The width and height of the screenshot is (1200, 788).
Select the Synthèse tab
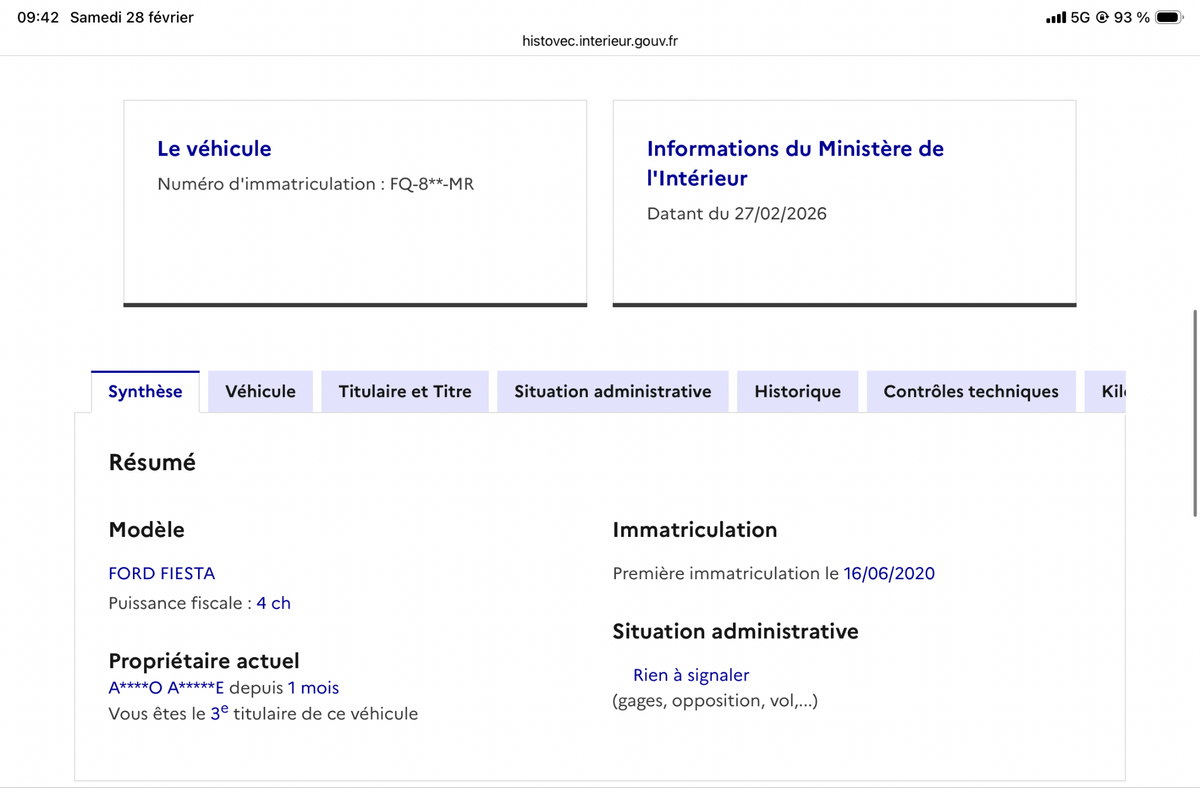[x=145, y=391]
